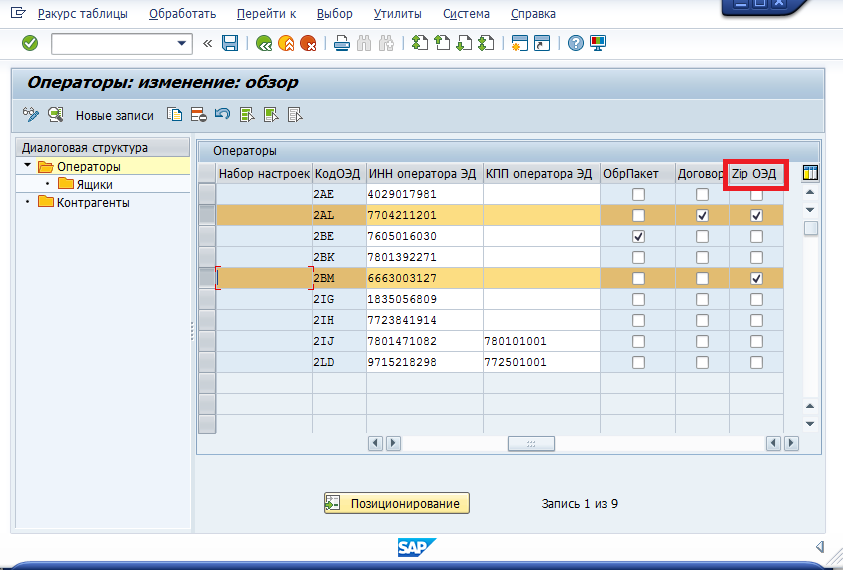Click the Undo change icon
843x570 pixels.
221,115
